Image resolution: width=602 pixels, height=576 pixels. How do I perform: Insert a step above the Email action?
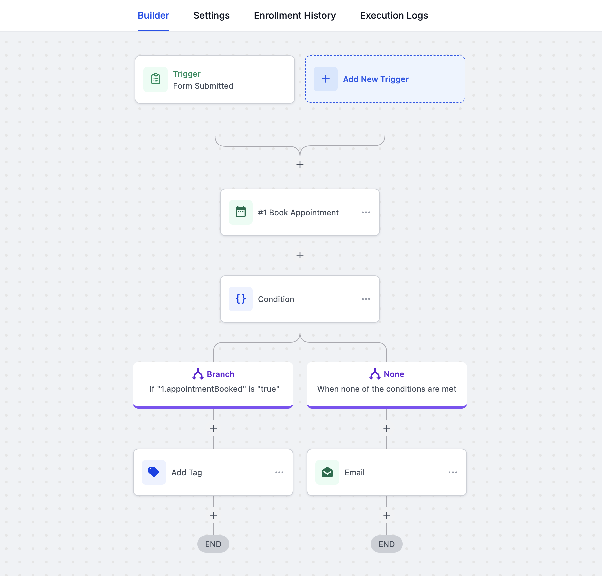(x=387, y=429)
